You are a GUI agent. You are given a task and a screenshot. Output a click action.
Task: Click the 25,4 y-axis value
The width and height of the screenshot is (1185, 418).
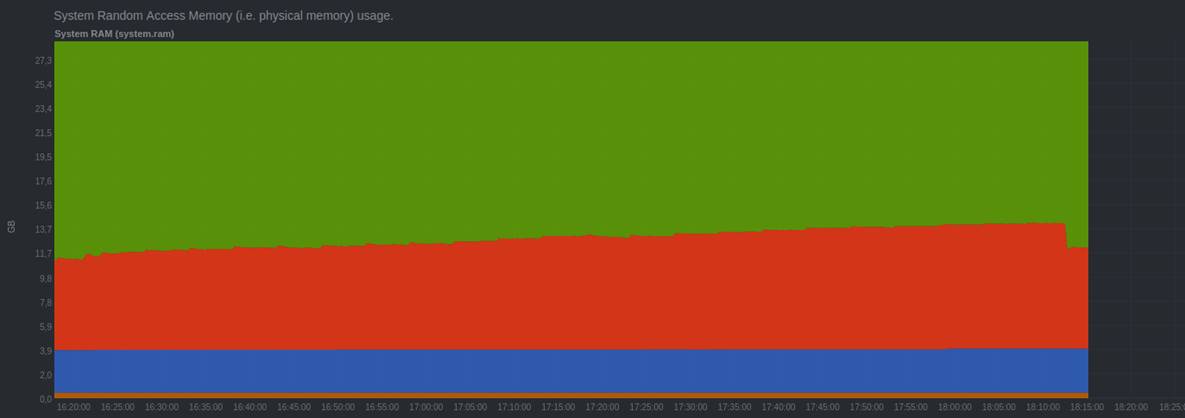43,85
